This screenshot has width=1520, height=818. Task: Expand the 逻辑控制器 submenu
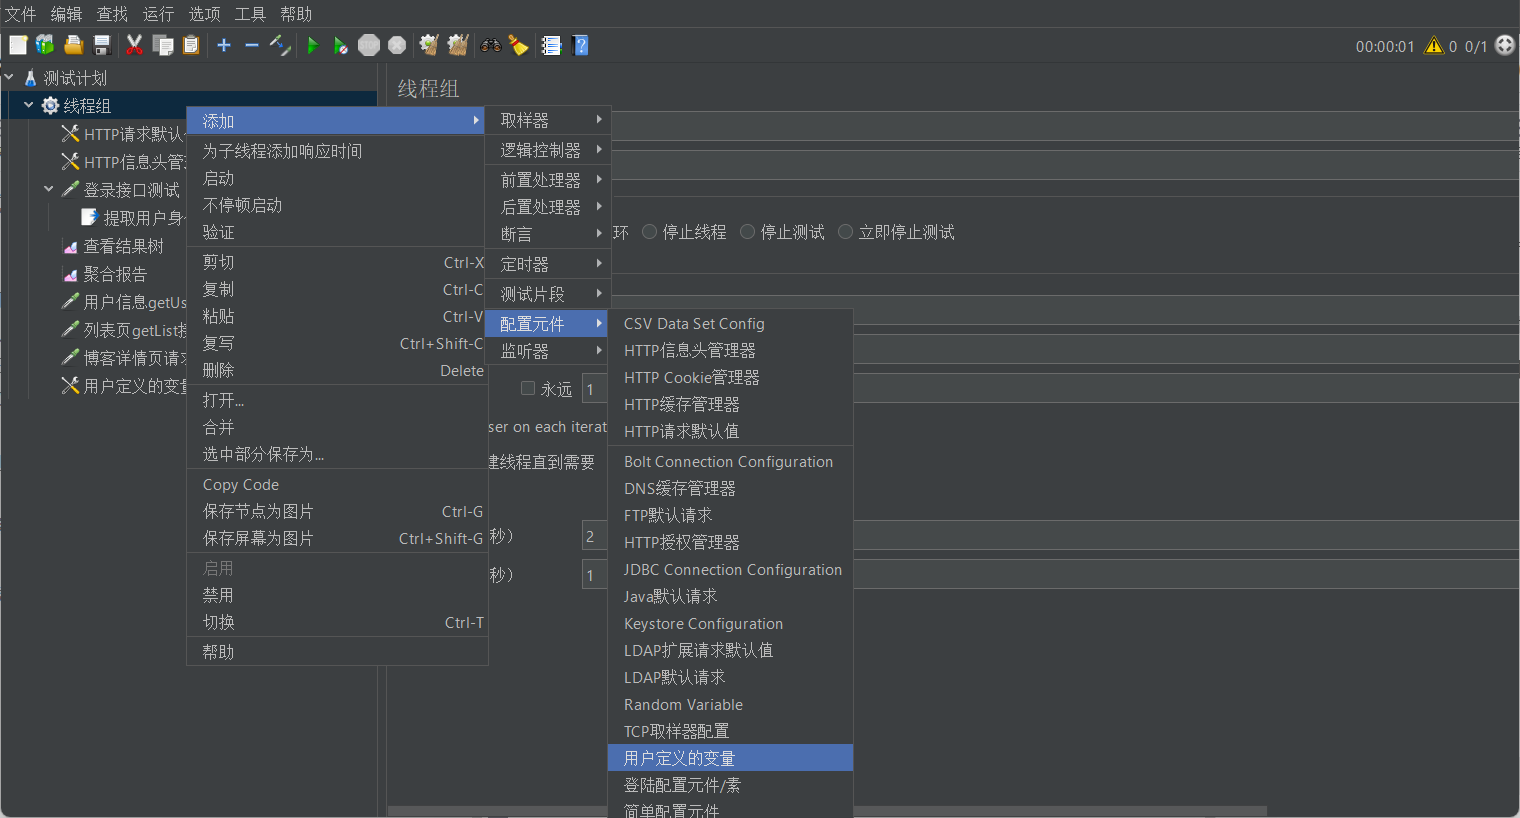547,150
